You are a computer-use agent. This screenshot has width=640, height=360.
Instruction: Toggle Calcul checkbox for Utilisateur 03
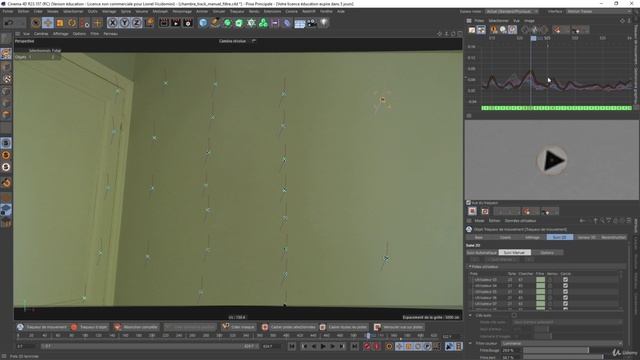[565, 280]
